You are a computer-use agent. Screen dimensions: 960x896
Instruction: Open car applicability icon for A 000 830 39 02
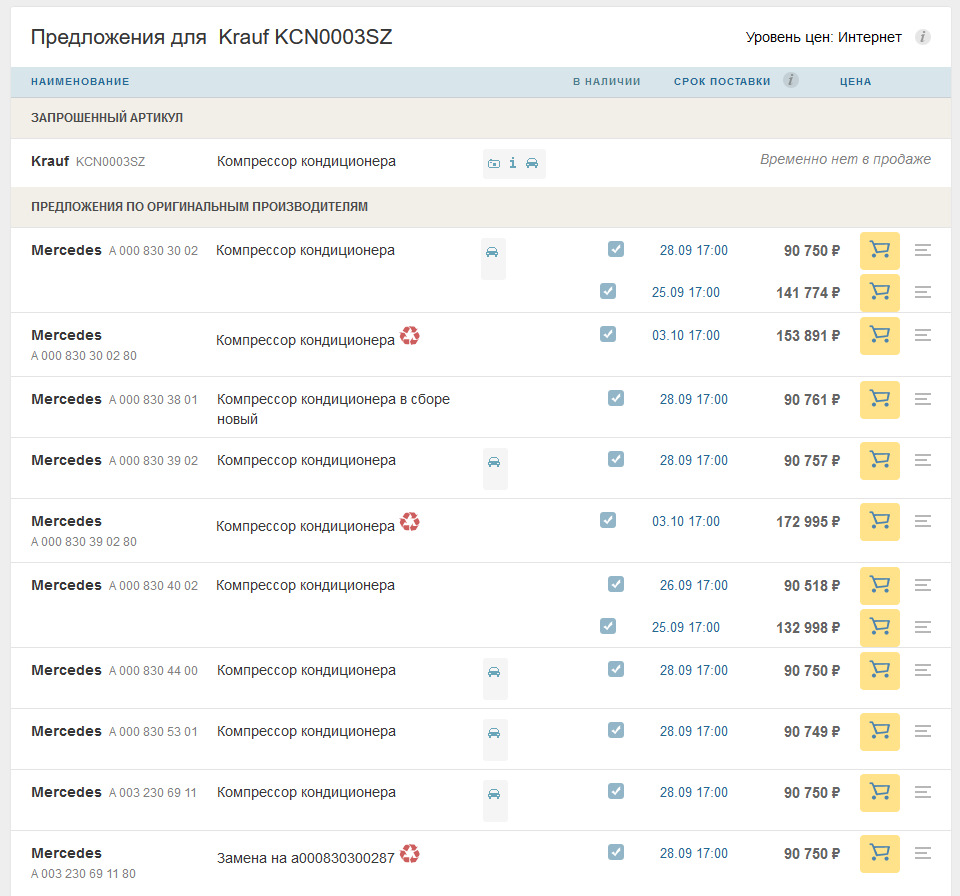[x=494, y=462]
